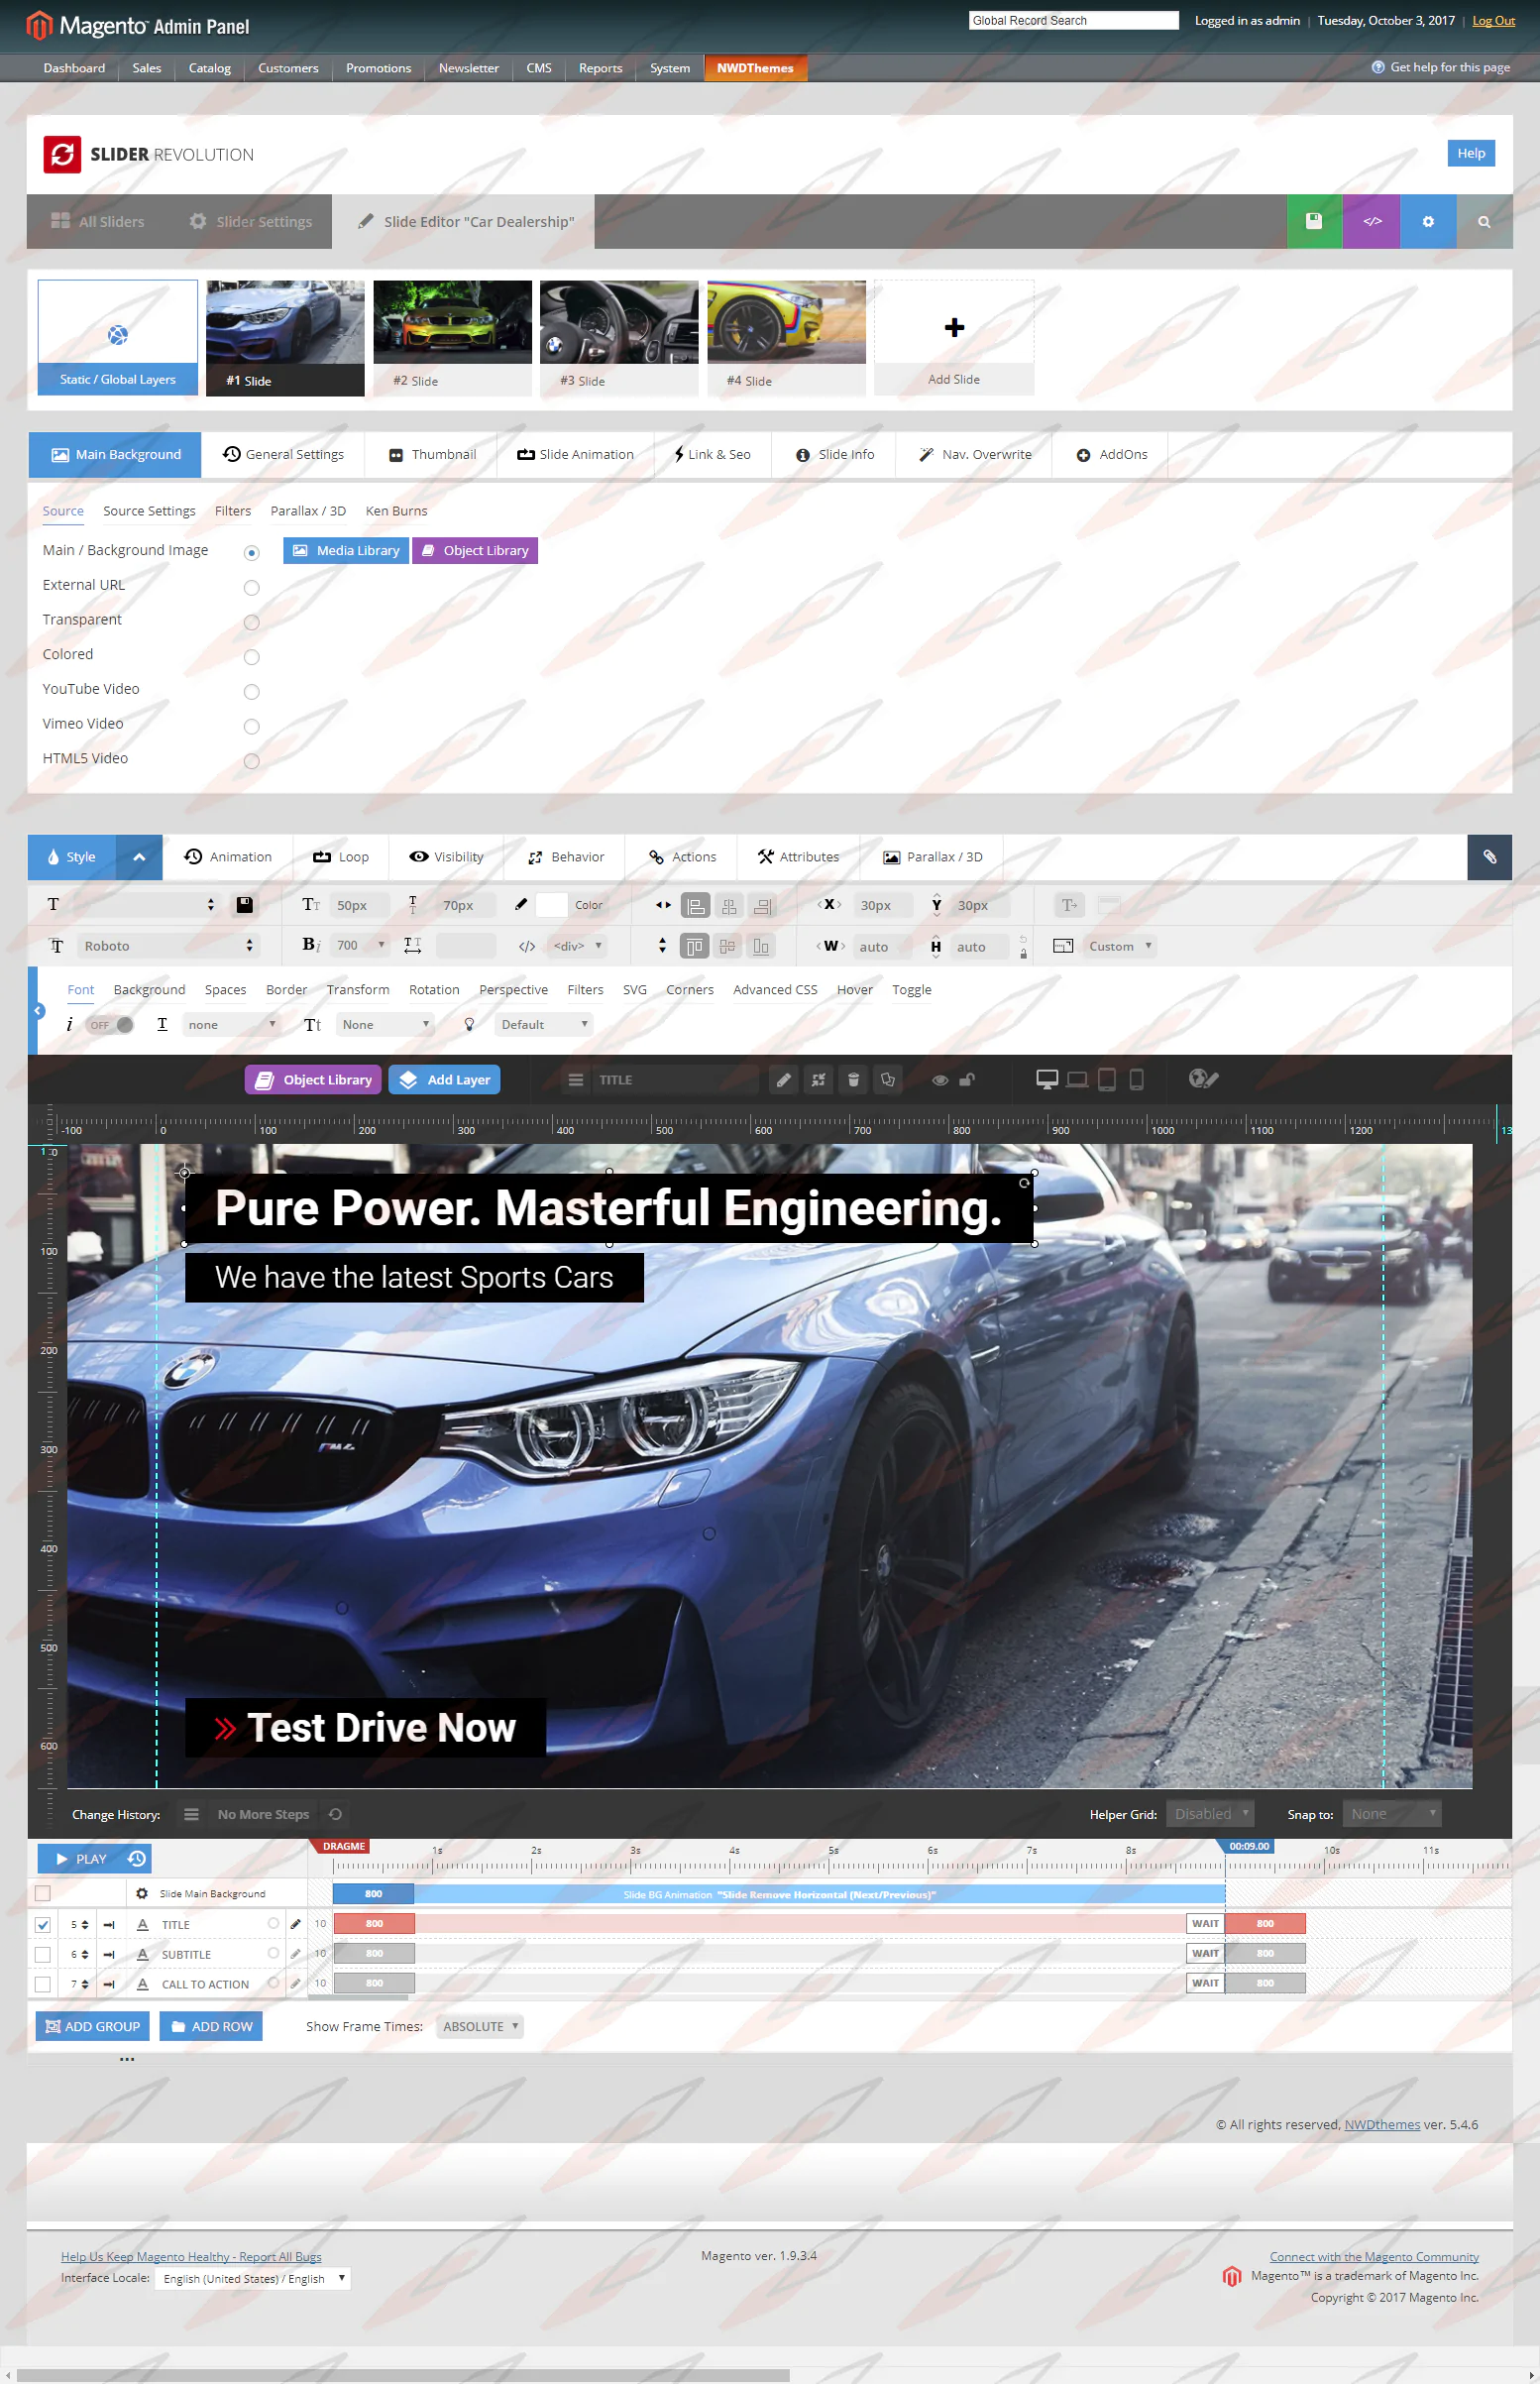Click the 00:09.00 timeline end marker
1540x2384 pixels.
pos(1247,1846)
